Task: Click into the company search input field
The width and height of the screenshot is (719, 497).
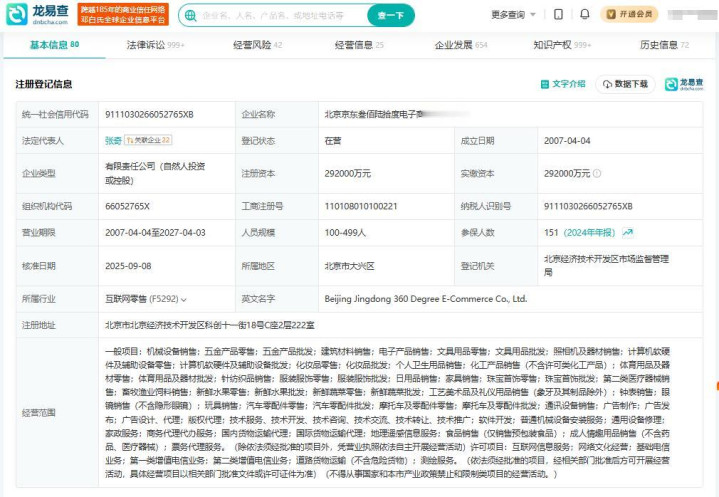Action: tap(275, 15)
